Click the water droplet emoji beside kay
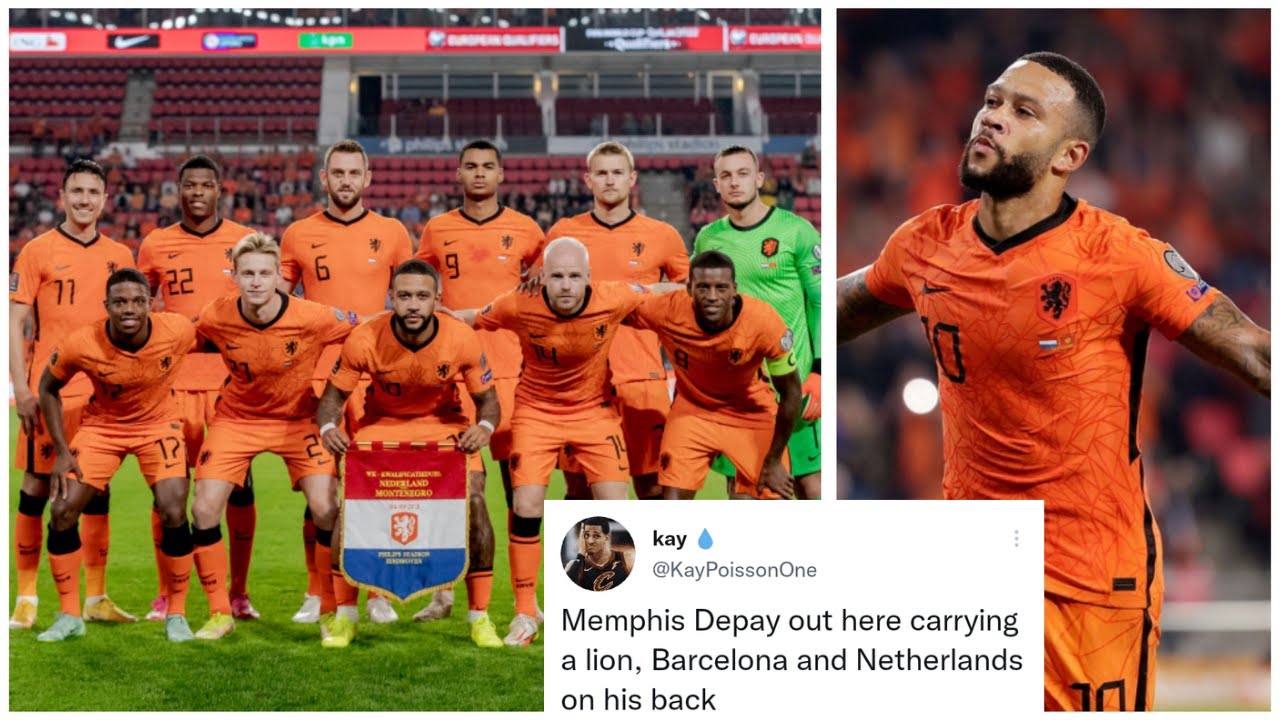This screenshot has height=720, width=1280. (705, 539)
